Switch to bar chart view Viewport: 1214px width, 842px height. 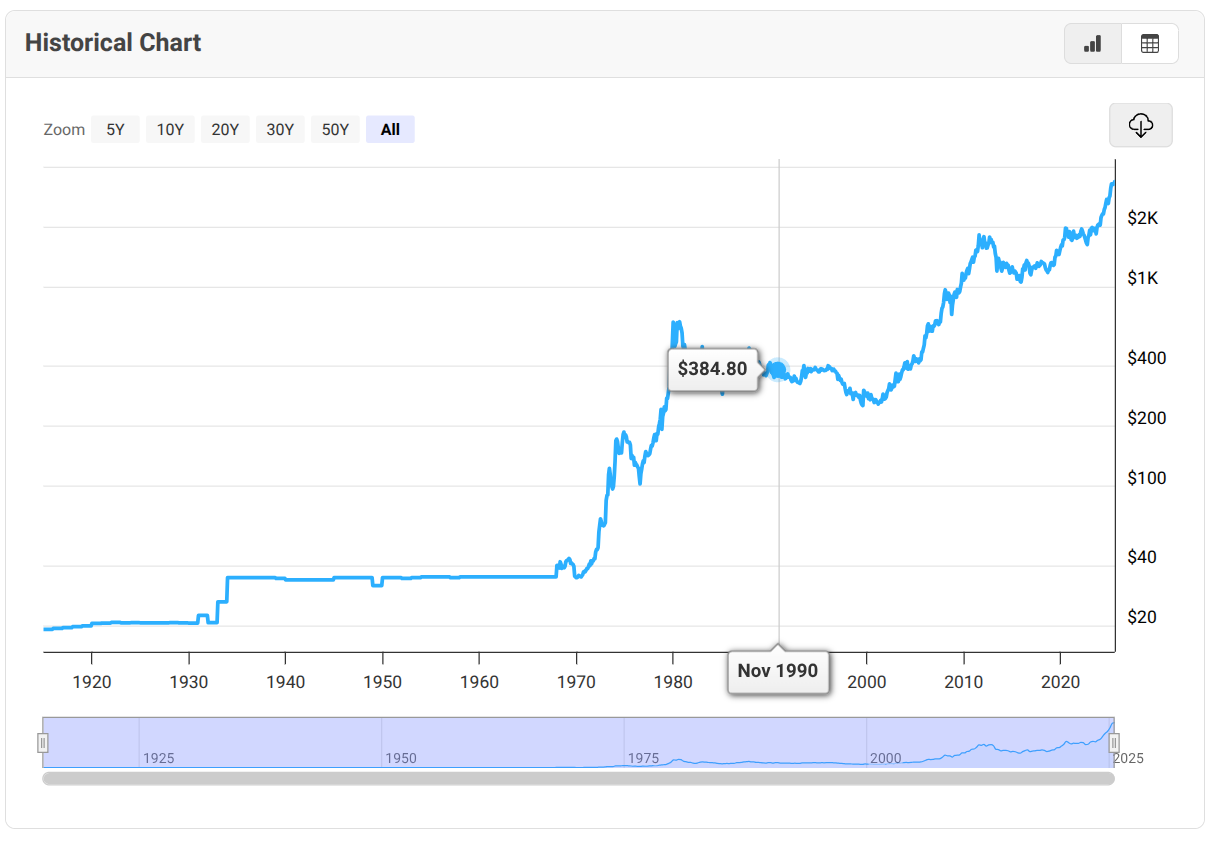(x=1093, y=44)
